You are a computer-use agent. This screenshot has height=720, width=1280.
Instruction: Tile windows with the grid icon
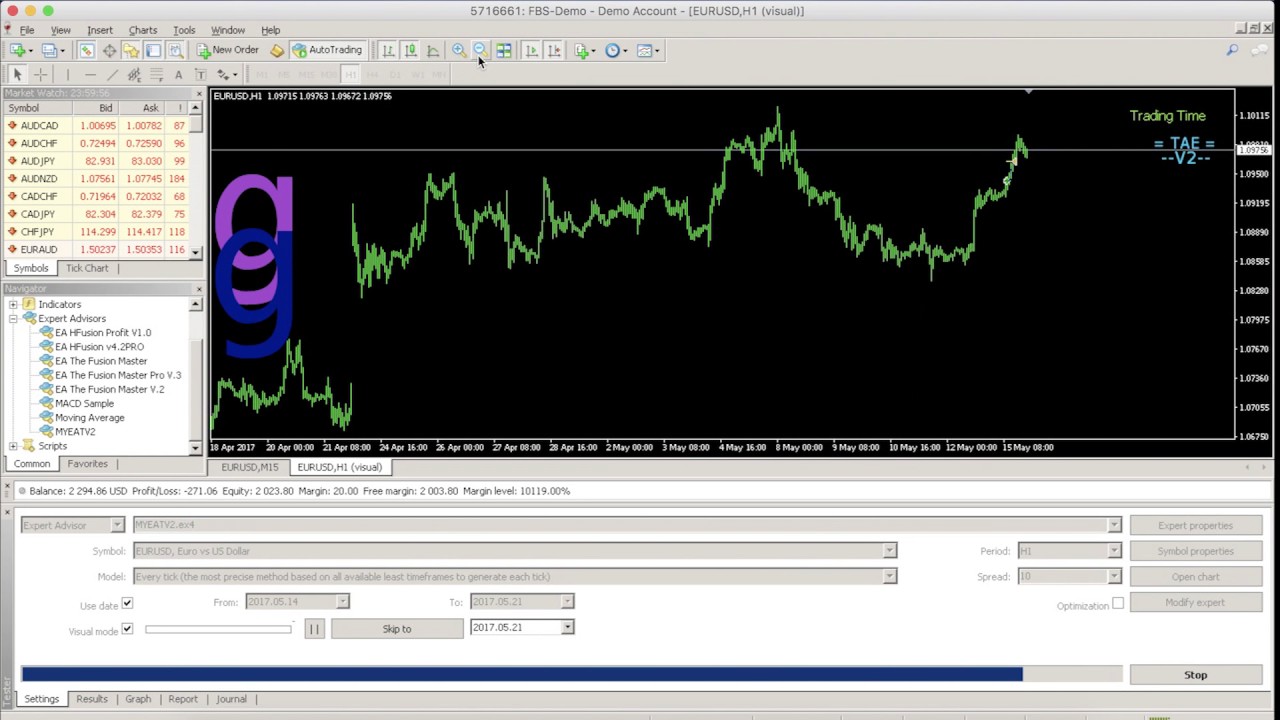504,50
